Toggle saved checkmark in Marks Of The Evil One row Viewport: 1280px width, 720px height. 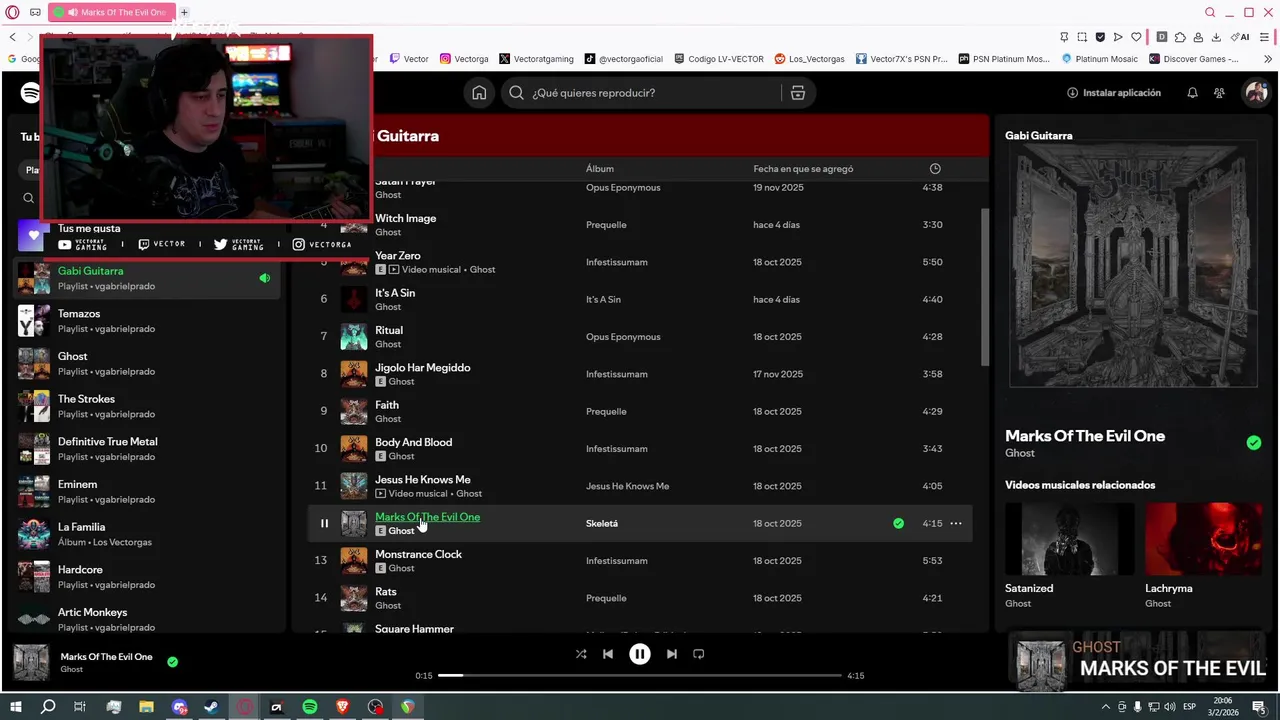tap(898, 523)
